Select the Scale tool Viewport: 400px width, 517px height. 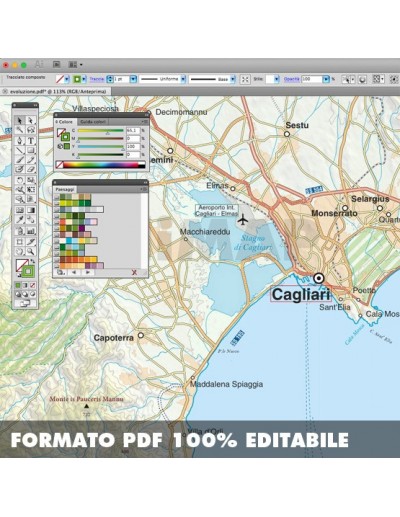(30, 180)
